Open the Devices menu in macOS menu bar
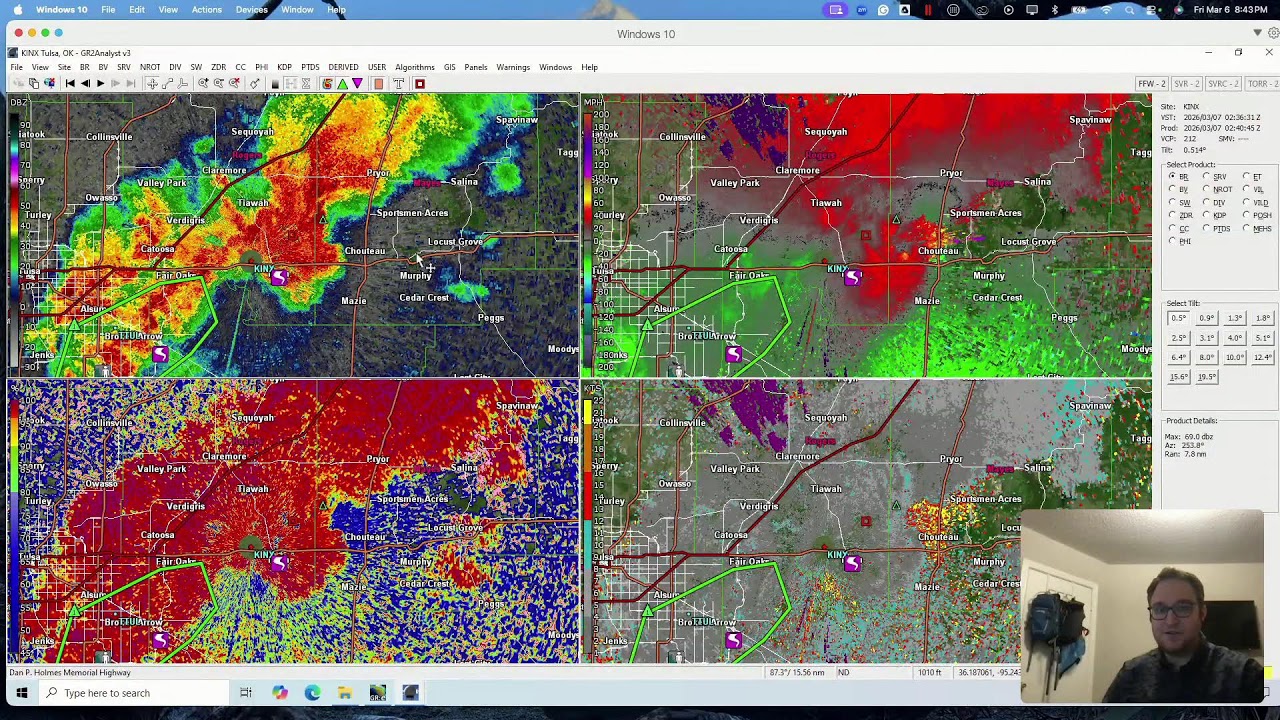This screenshot has width=1280, height=720. coord(251,10)
